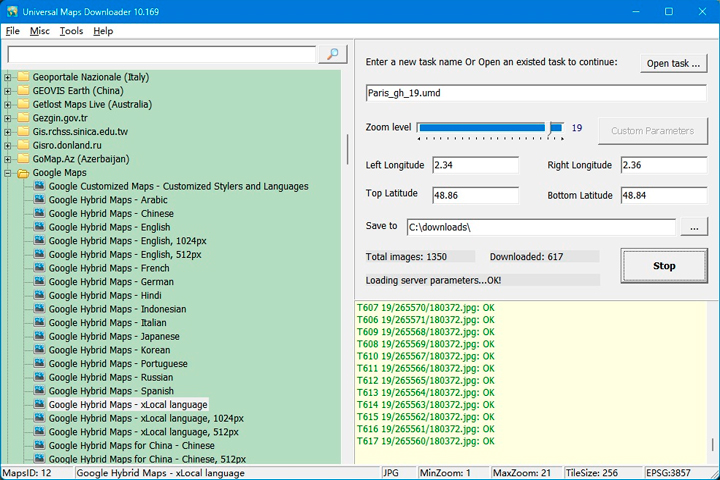Expand the GoMap.Az (Azerbaijan) node
The width and height of the screenshot is (720, 480).
click(x=7, y=159)
